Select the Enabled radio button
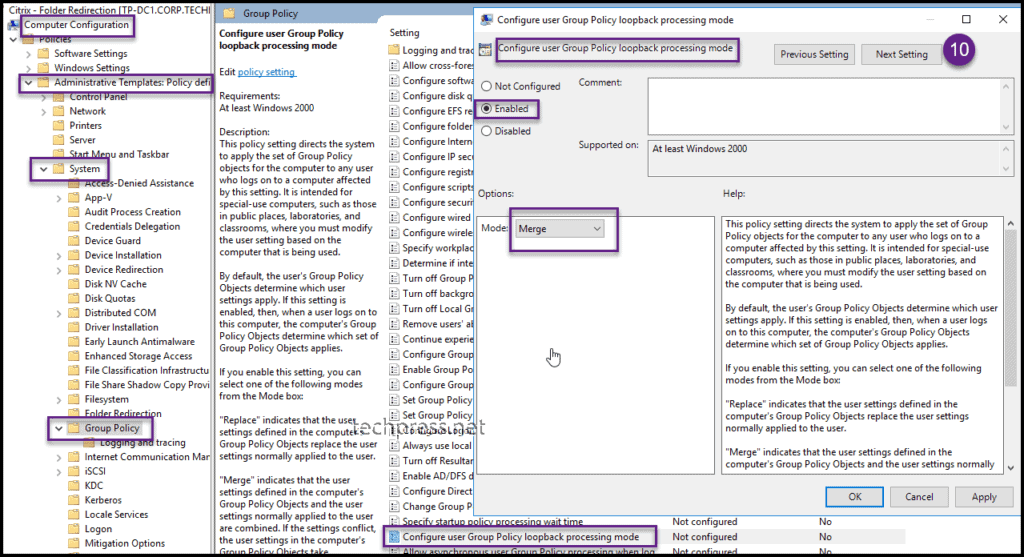 tap(486, 108)
